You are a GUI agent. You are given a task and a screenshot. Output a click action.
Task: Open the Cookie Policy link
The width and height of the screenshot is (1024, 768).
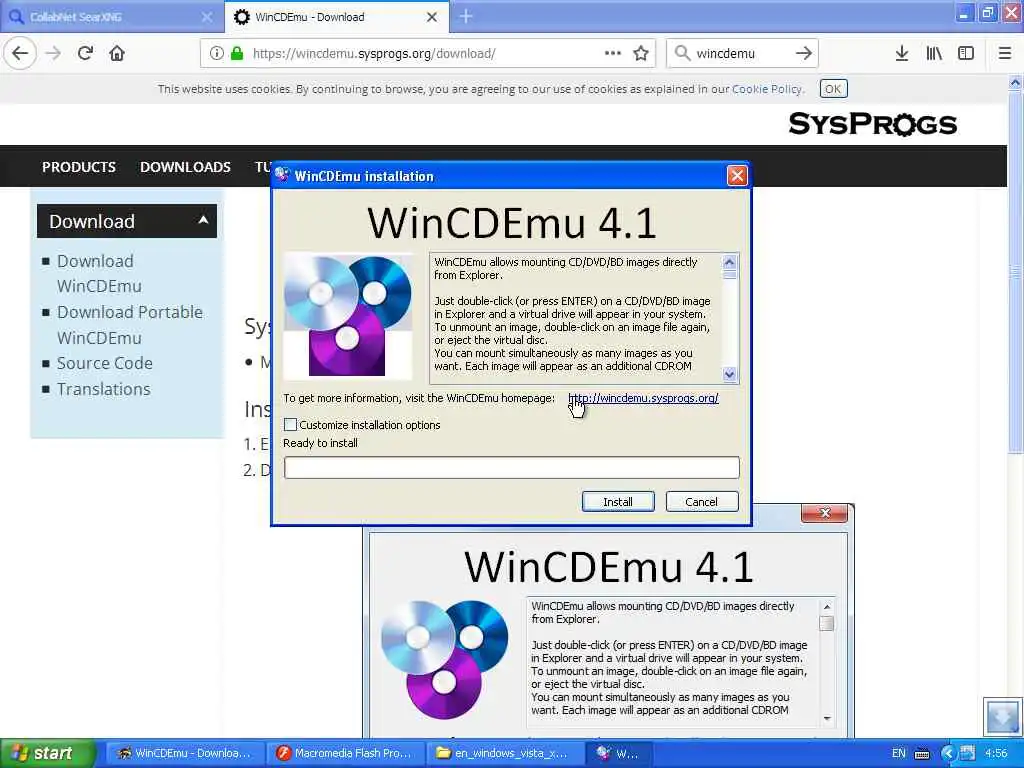point(767,89)
